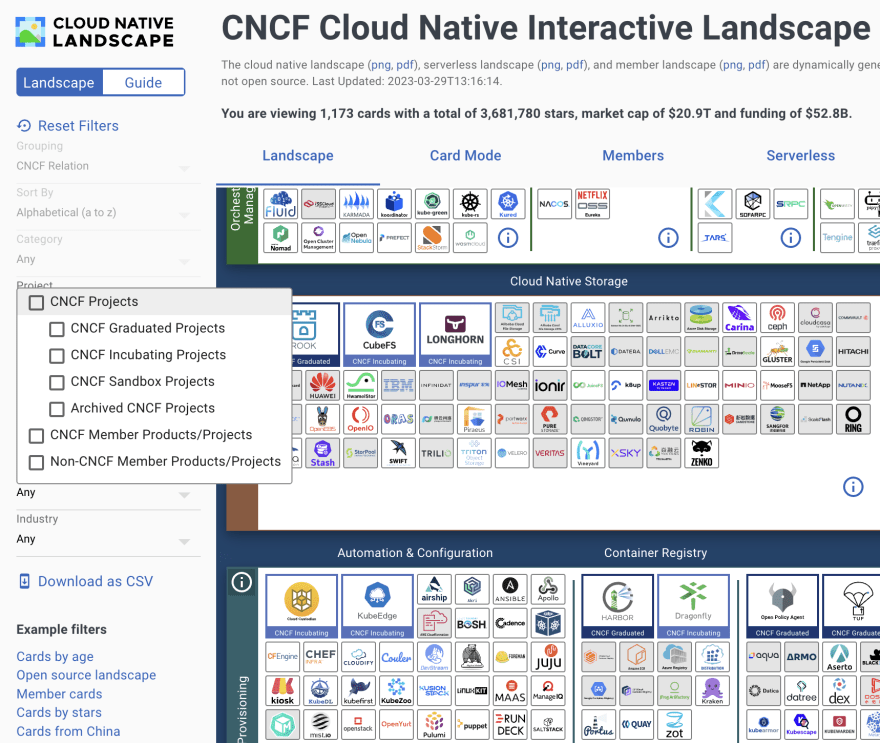Image resolution: width=880 pixels, height=743 pixels.
Task: Click the CubeFS incubating card
Action: 379,335
